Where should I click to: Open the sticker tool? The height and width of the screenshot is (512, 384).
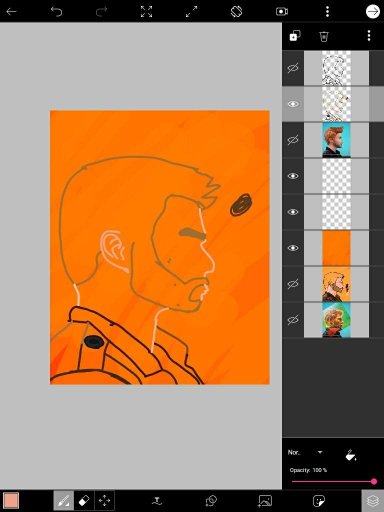tap(319, 501)
